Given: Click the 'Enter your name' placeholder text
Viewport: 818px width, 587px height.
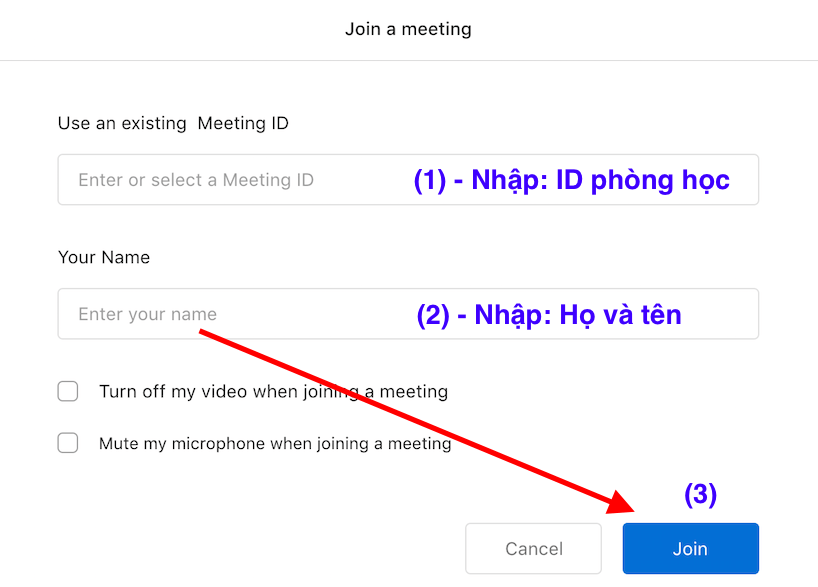Looking at the screenshot, I should (x=147, y=314).
